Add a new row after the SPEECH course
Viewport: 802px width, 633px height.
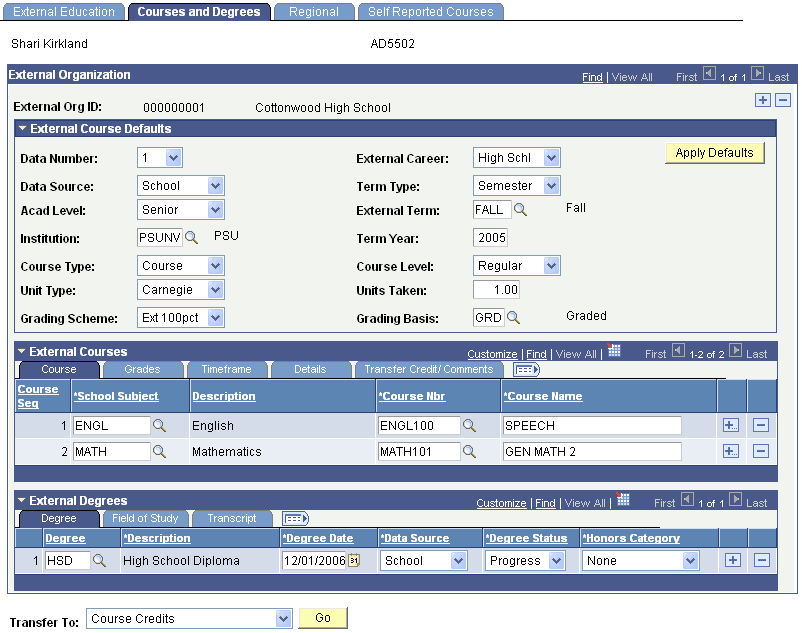(x=733, y=425)
